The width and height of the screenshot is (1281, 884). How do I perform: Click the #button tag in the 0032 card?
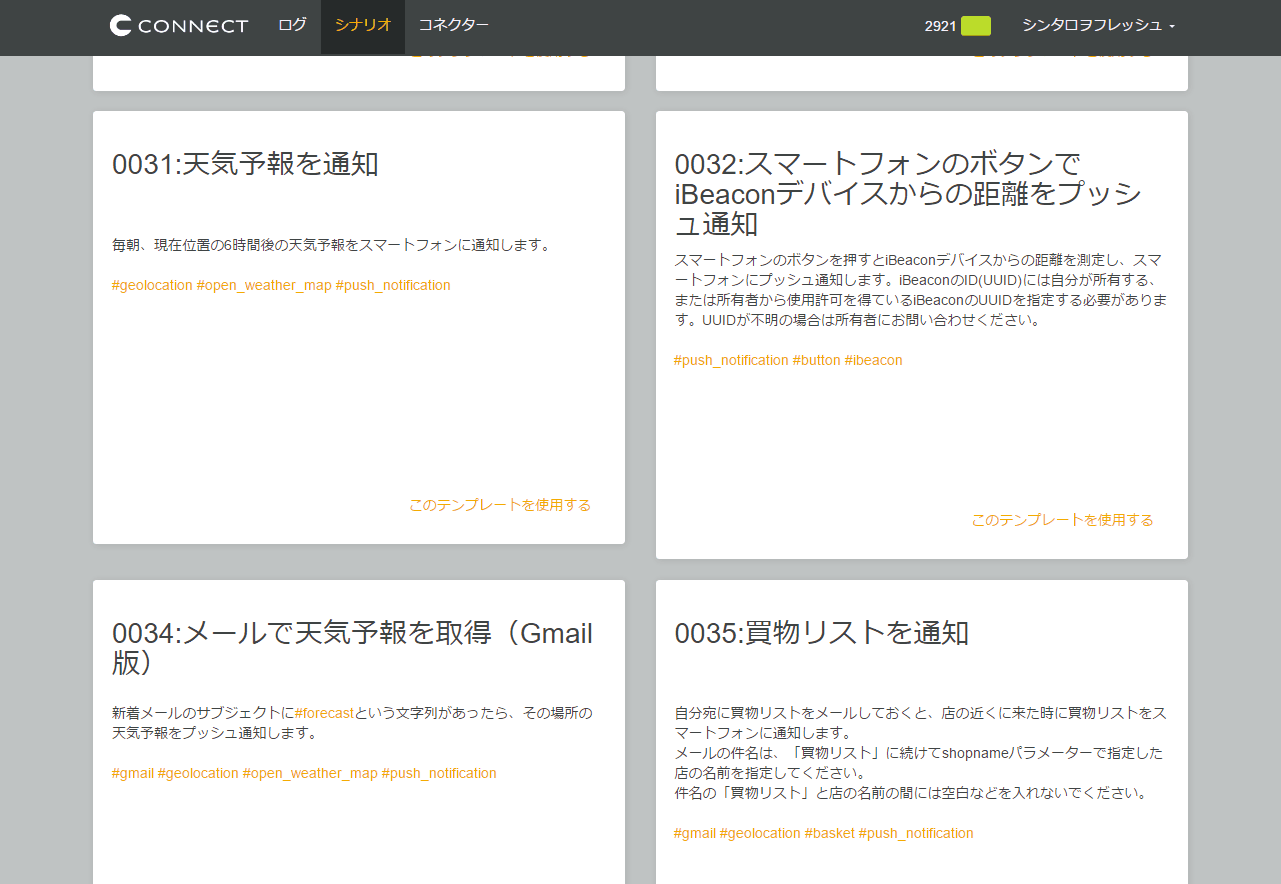coord(816,360)
